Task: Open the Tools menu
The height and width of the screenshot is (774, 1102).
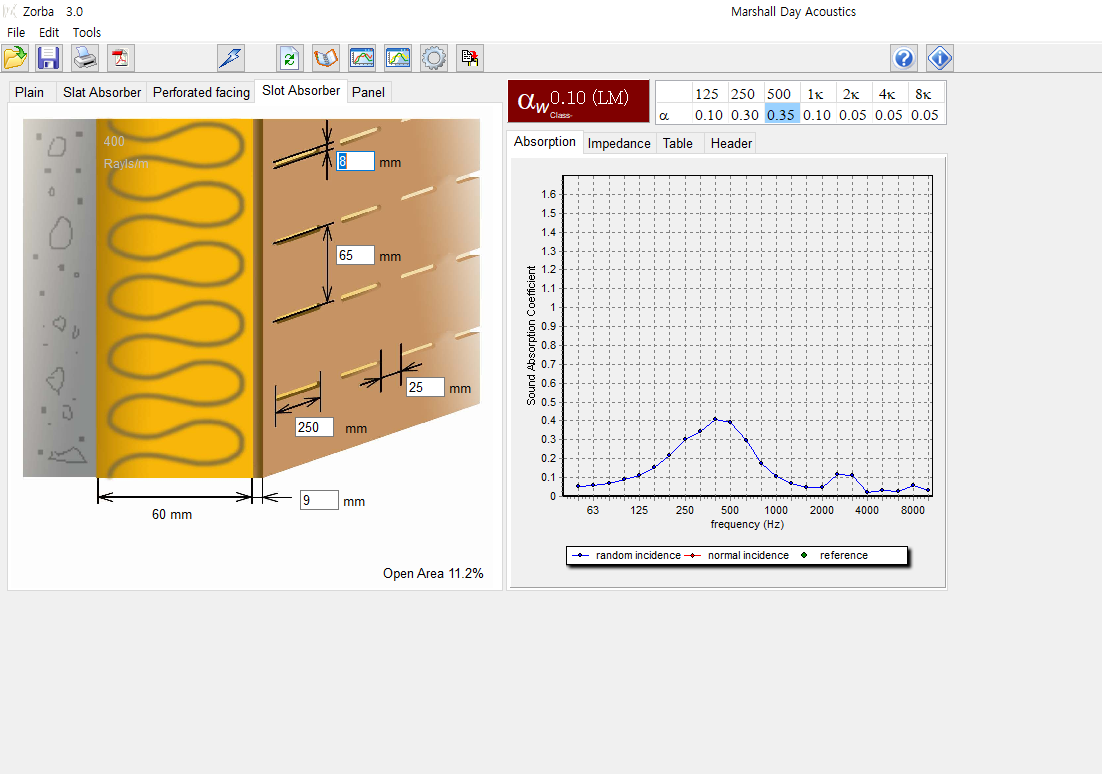Action: click(87, 32)
